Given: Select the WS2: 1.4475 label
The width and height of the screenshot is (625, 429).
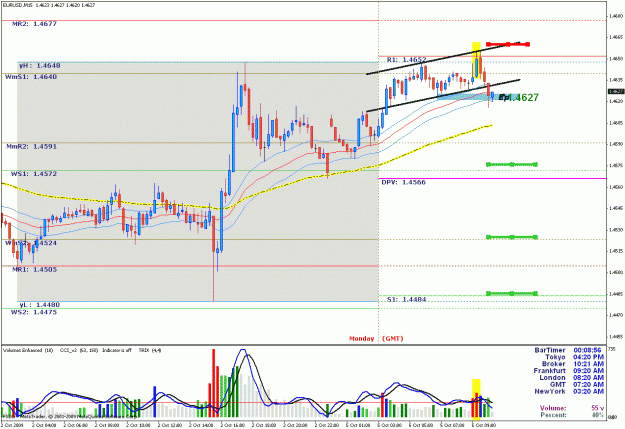Looking at the screenshot, I should (x=34, y=312).
